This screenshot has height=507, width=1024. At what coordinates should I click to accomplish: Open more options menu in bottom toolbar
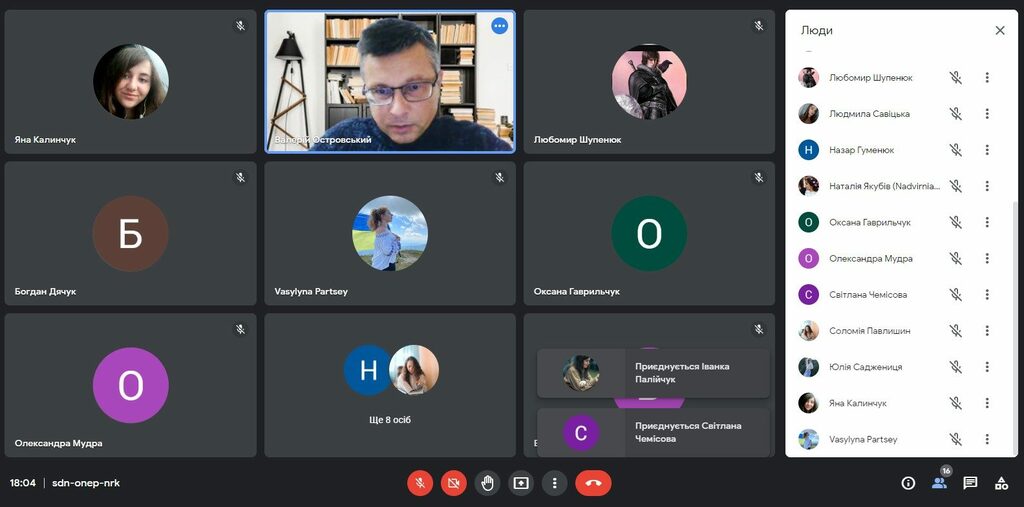click(554, 483)
